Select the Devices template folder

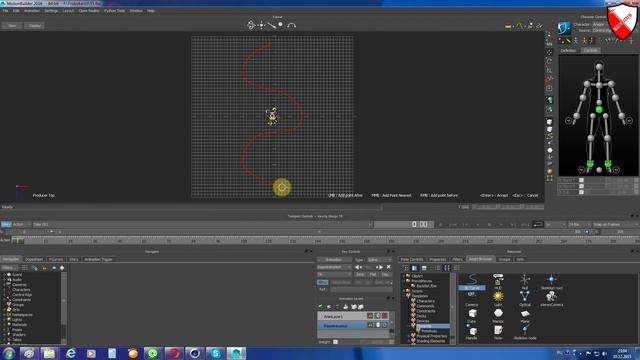point(423,321)
